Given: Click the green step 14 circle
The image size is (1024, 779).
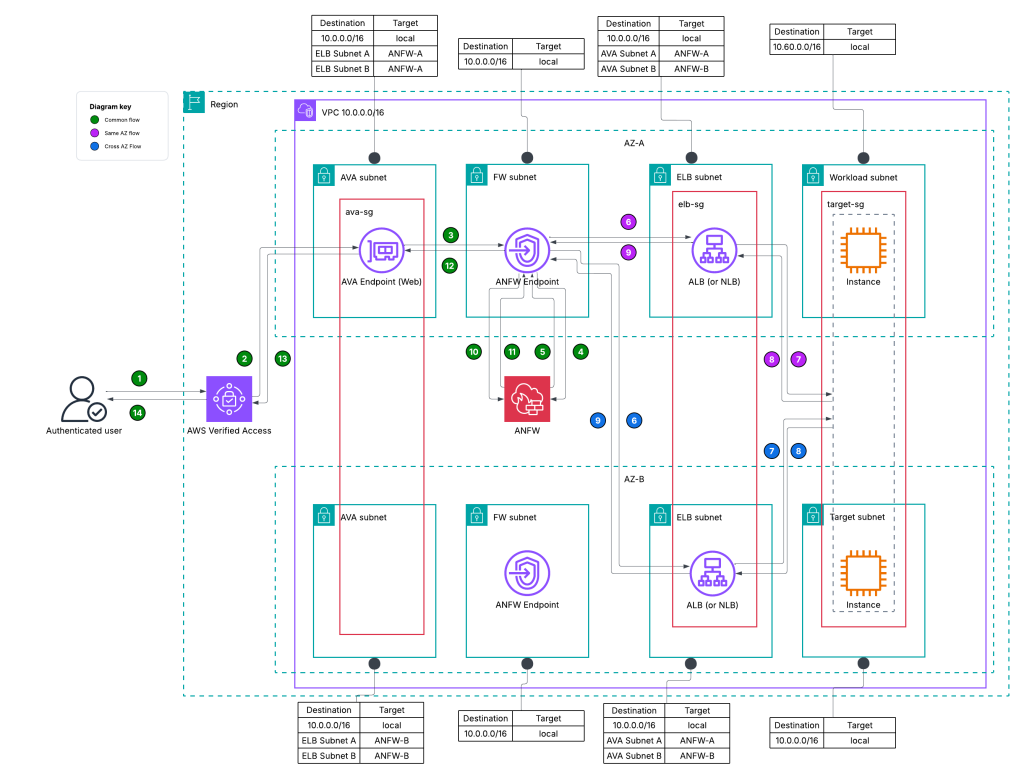Looking at the screenshot, I should pos(137,413).
